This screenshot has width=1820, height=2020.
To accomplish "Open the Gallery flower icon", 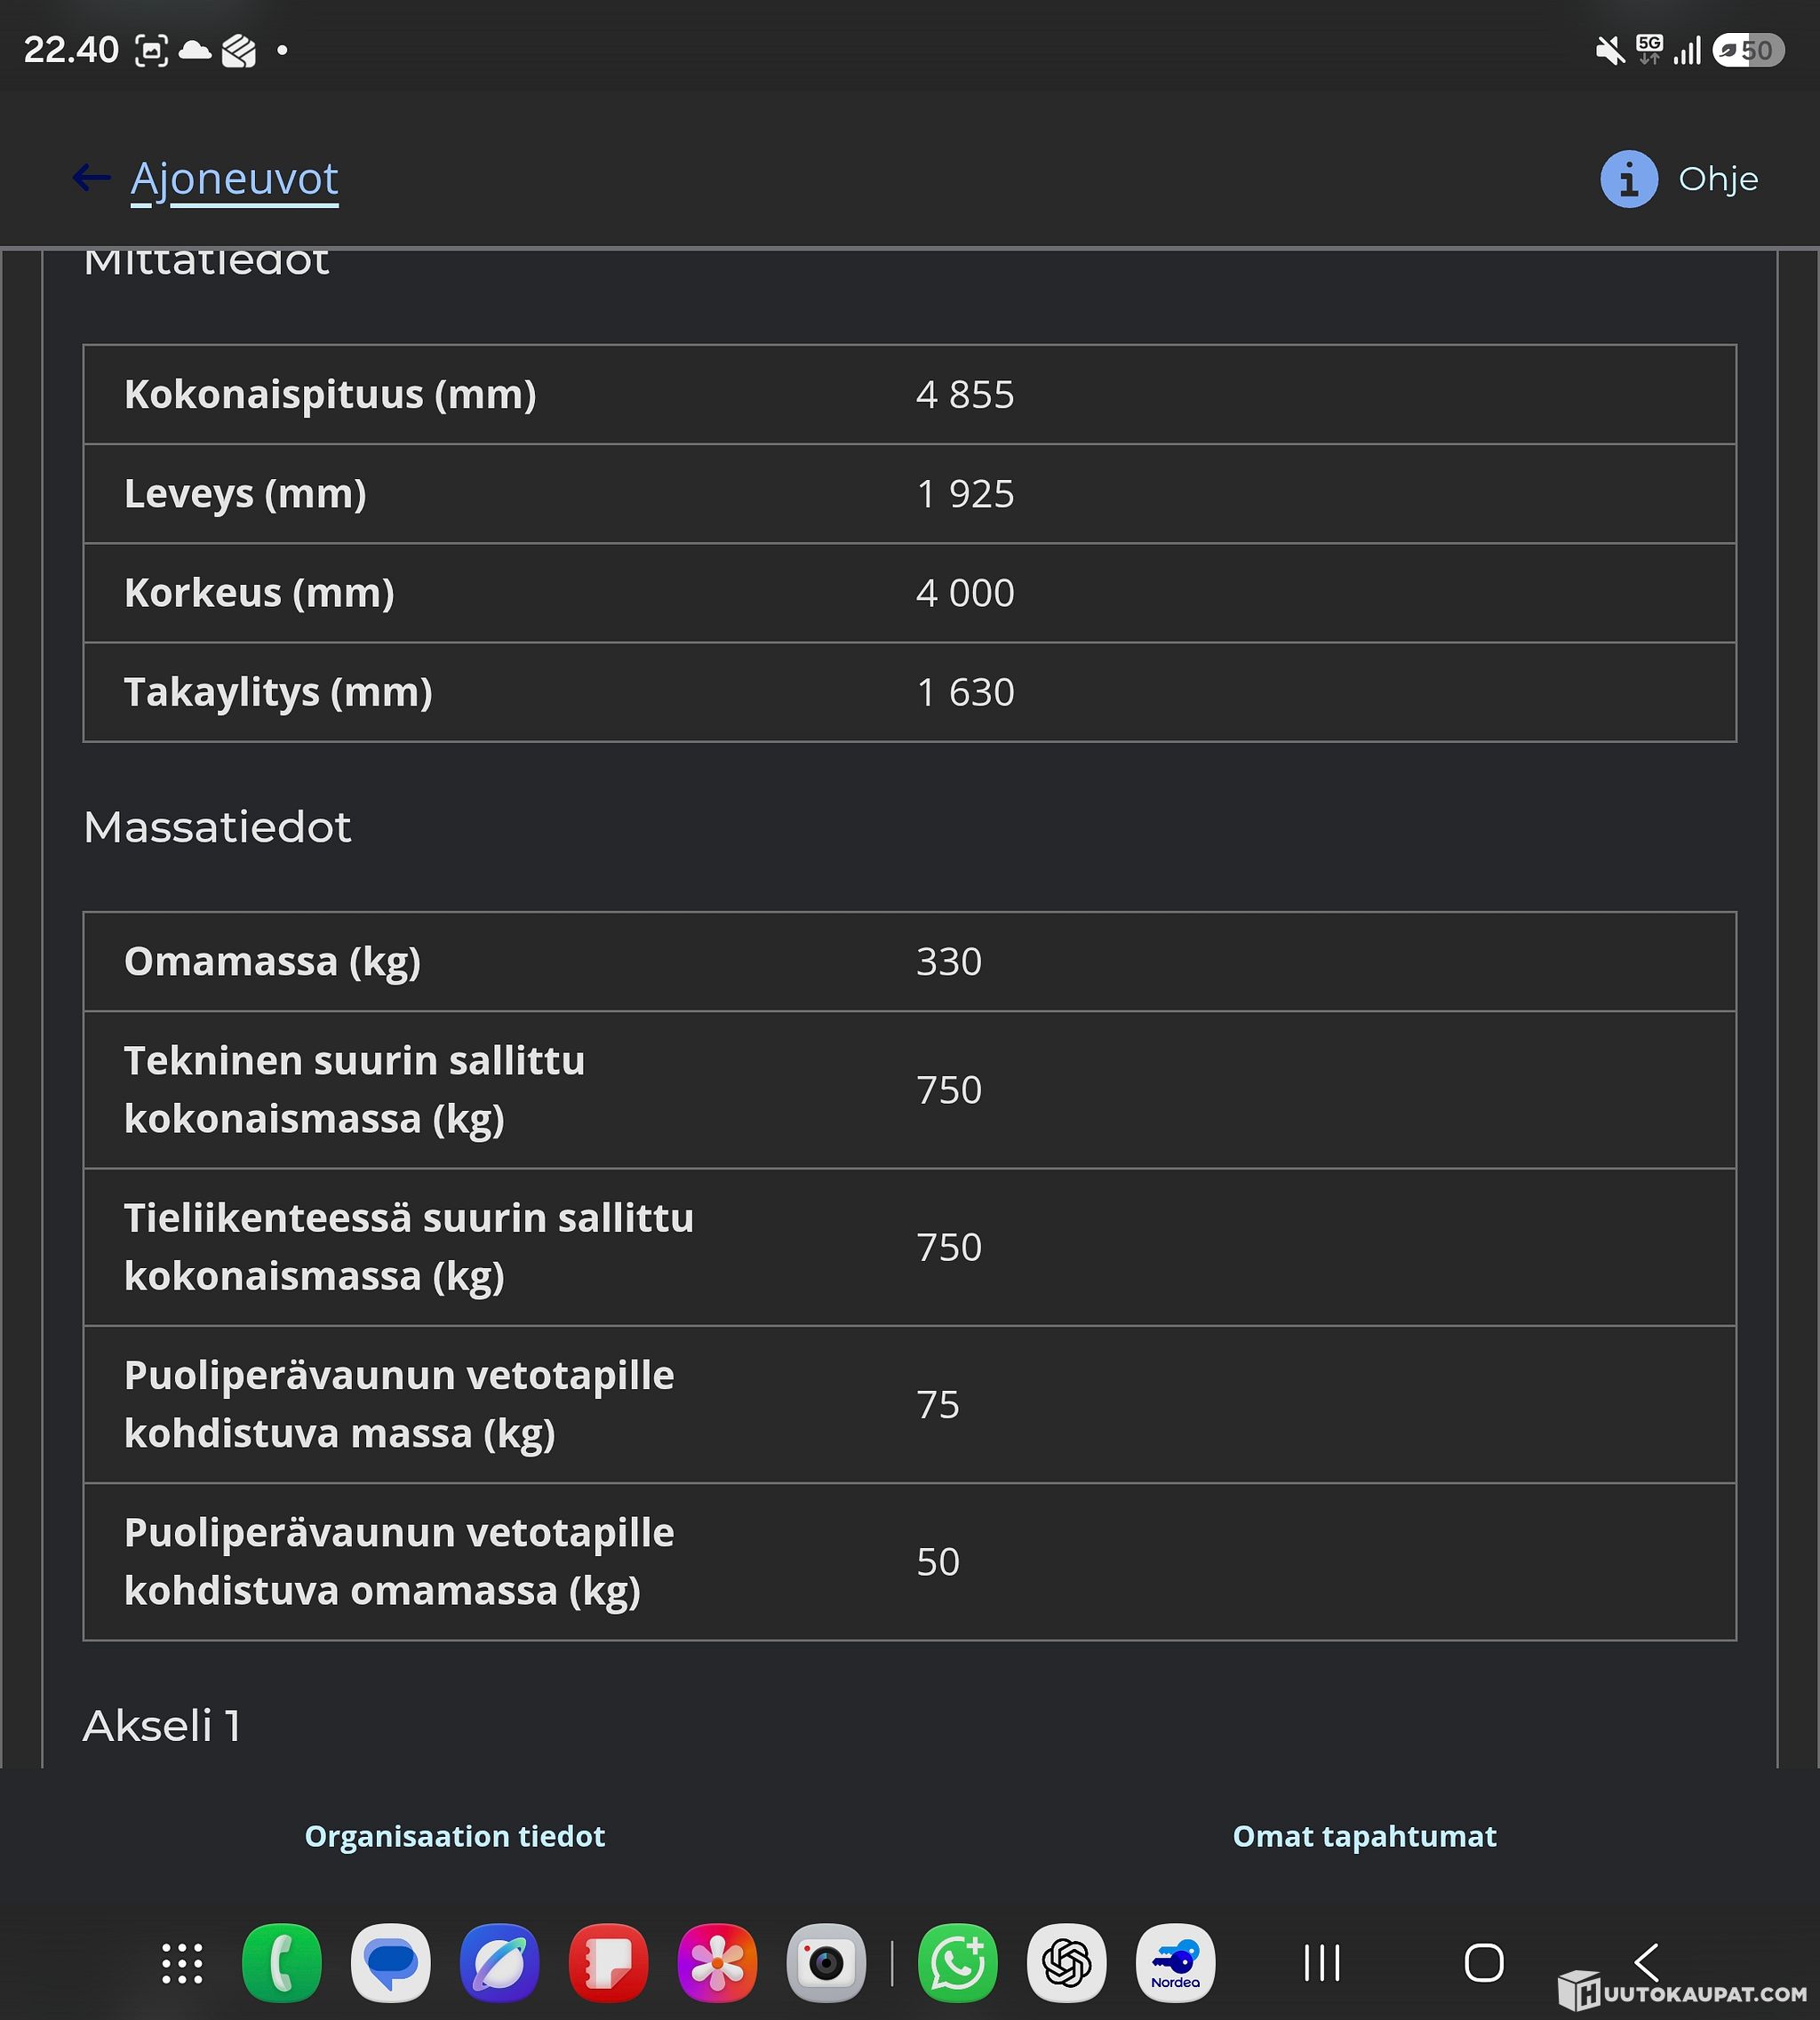I will 718,1963.
